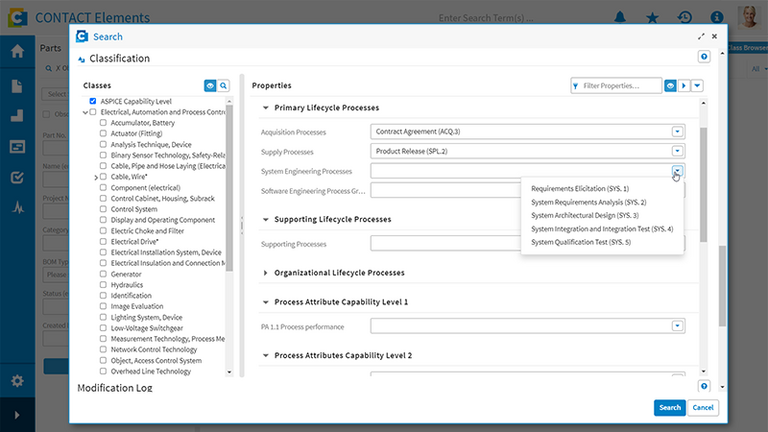Open the notifications bell icon

point(620,17)
